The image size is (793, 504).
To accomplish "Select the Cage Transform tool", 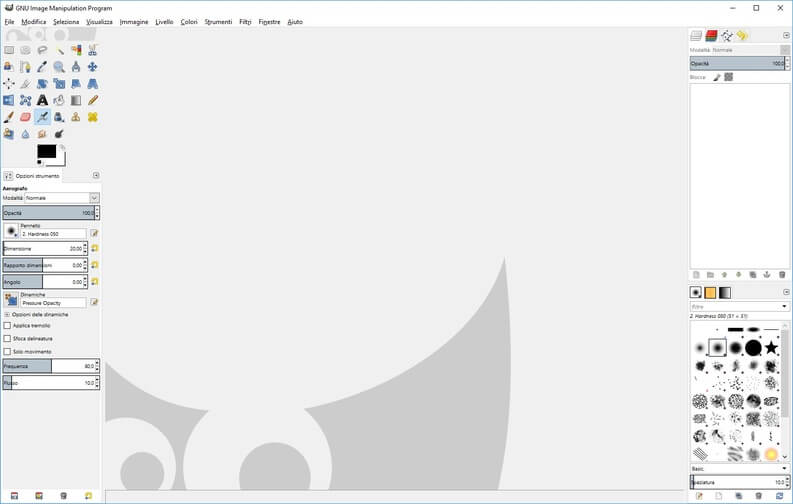I will pyautogui.click(x=25, y=100).
